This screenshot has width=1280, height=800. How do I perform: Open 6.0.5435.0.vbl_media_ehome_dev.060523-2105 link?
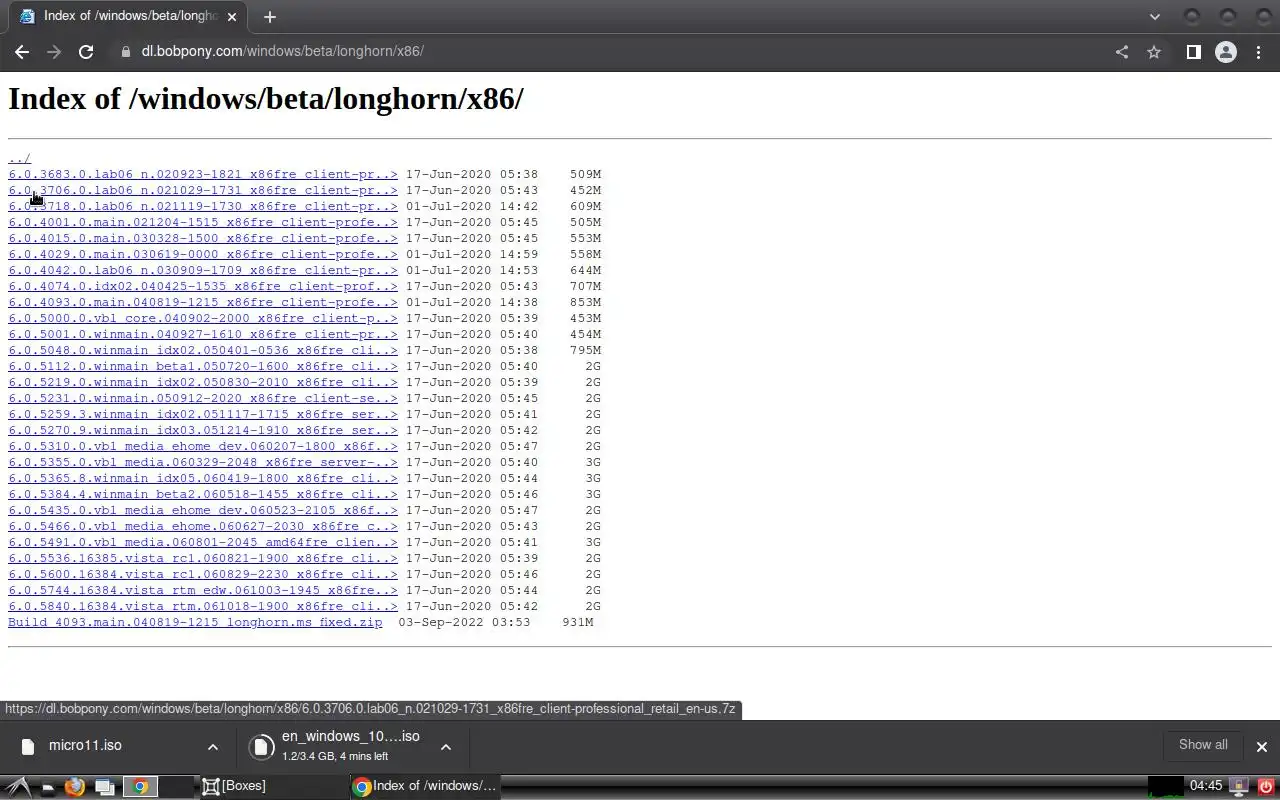tap(203, 510)
